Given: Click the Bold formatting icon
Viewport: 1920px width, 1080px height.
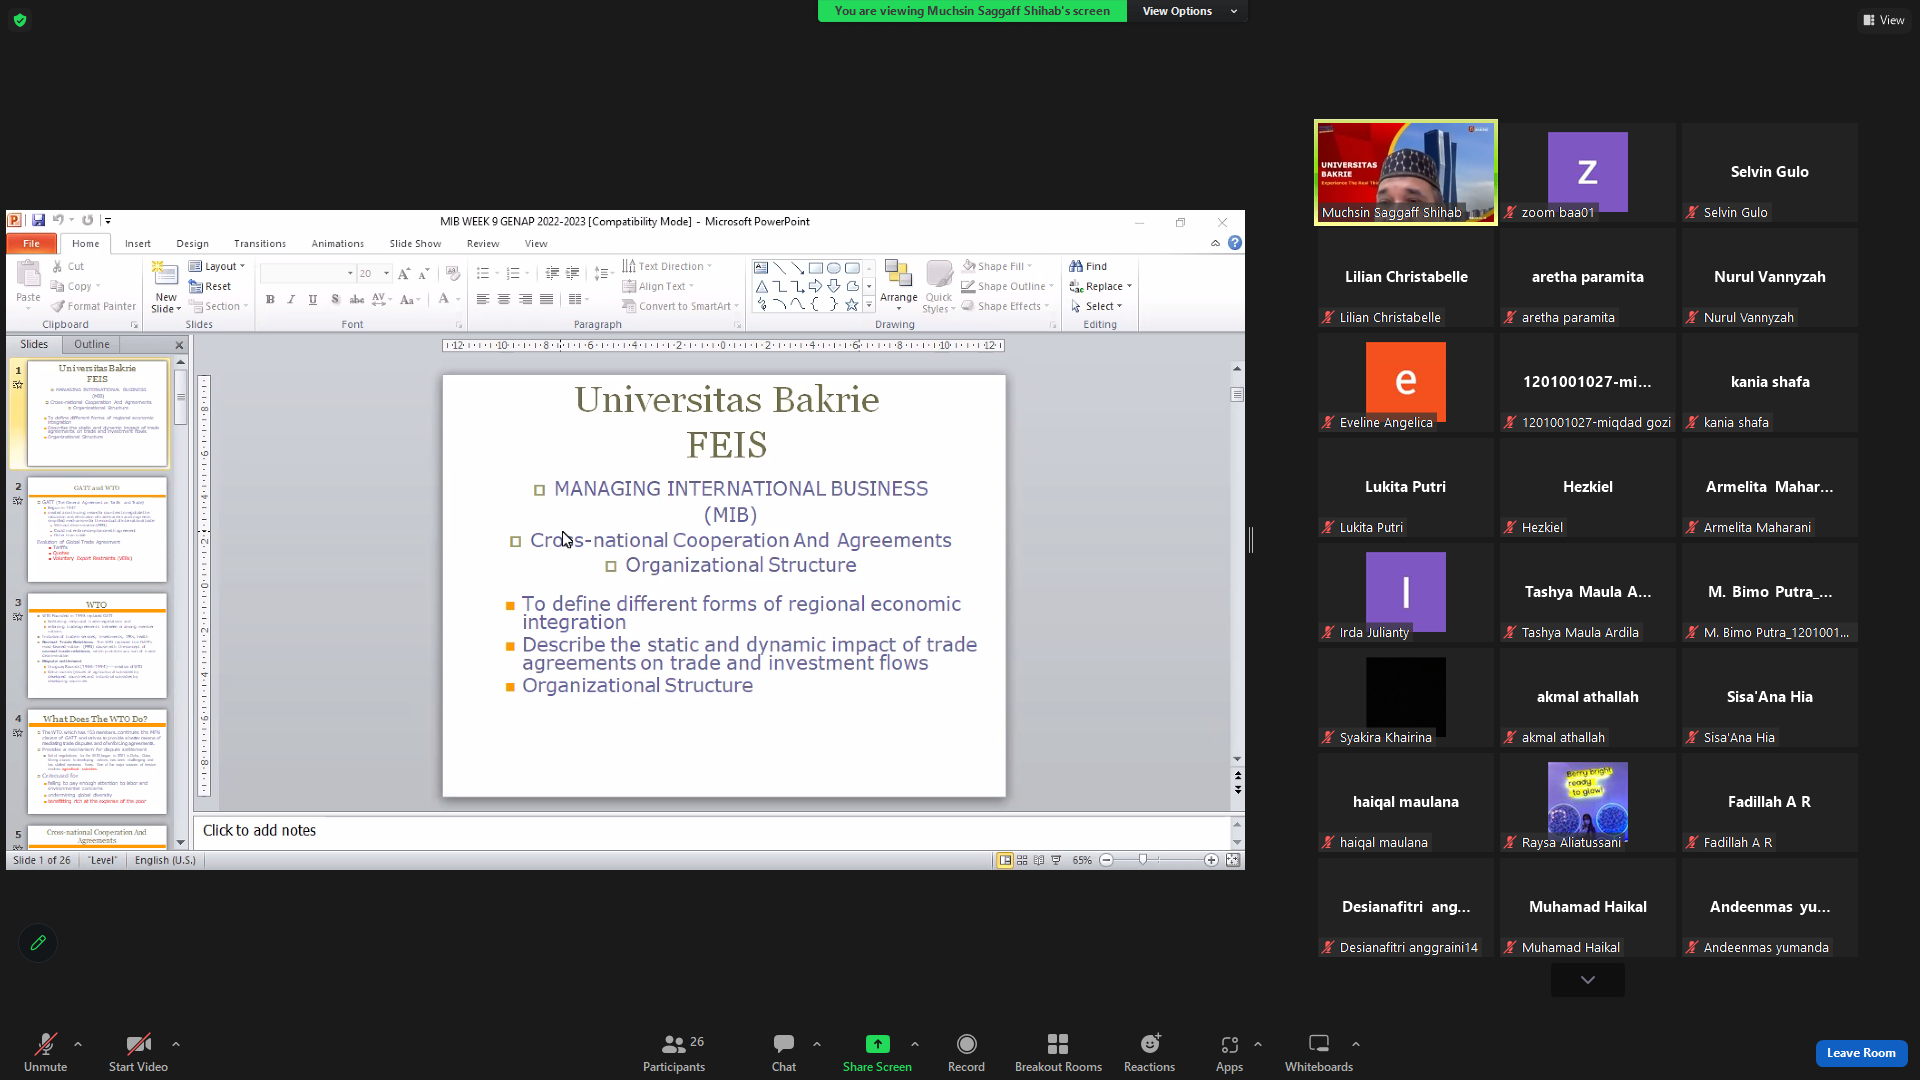Looking at the screenshot, I should point(270,299).
